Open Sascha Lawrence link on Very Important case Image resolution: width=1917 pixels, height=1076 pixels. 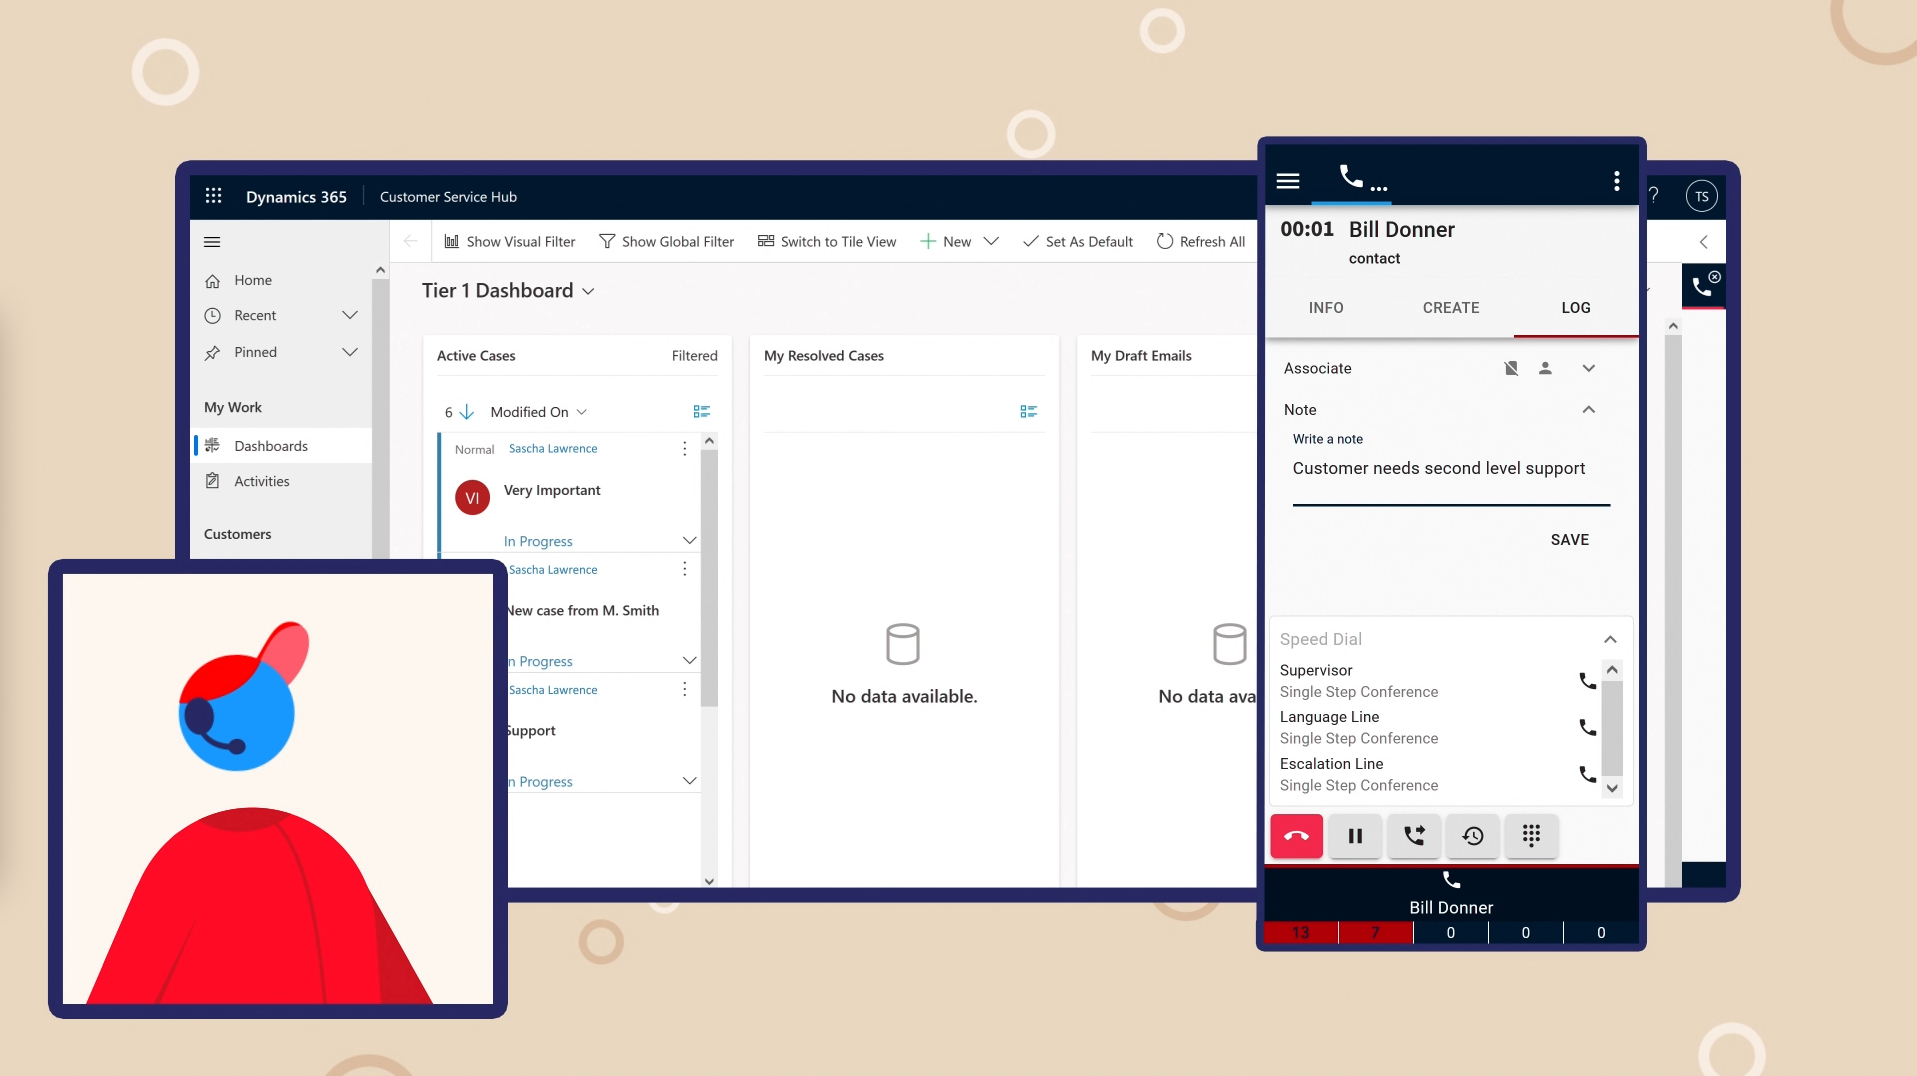pyautogui.click(x=553, y=449)
